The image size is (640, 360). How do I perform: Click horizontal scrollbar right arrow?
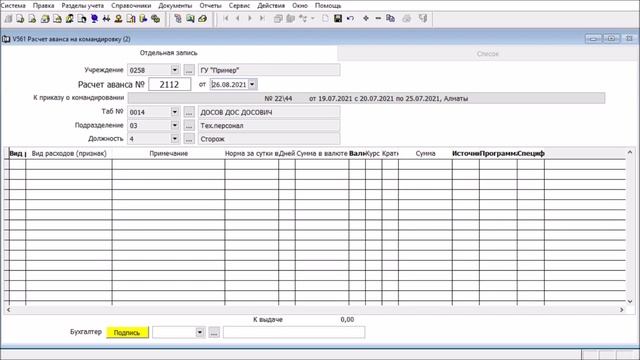(x=622, y=310)
